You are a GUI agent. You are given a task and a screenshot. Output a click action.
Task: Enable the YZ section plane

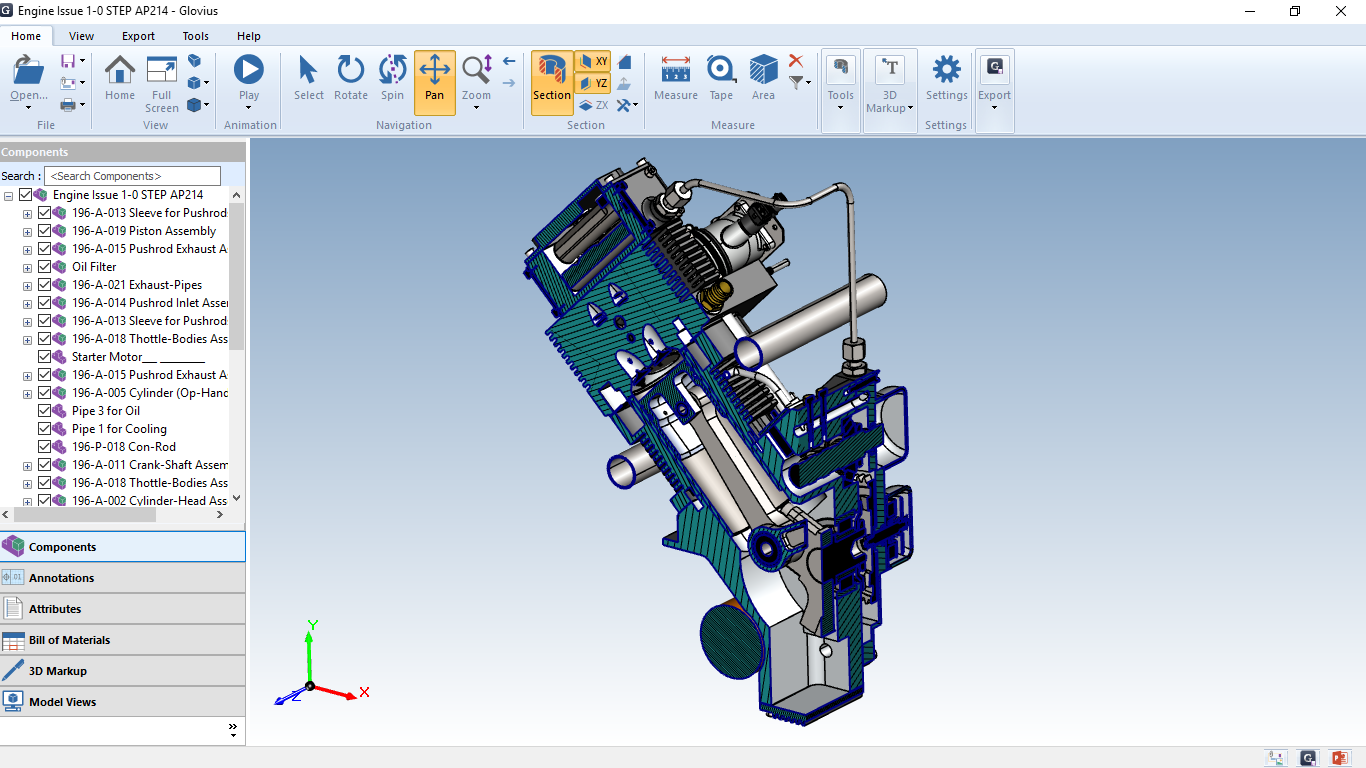593,83
